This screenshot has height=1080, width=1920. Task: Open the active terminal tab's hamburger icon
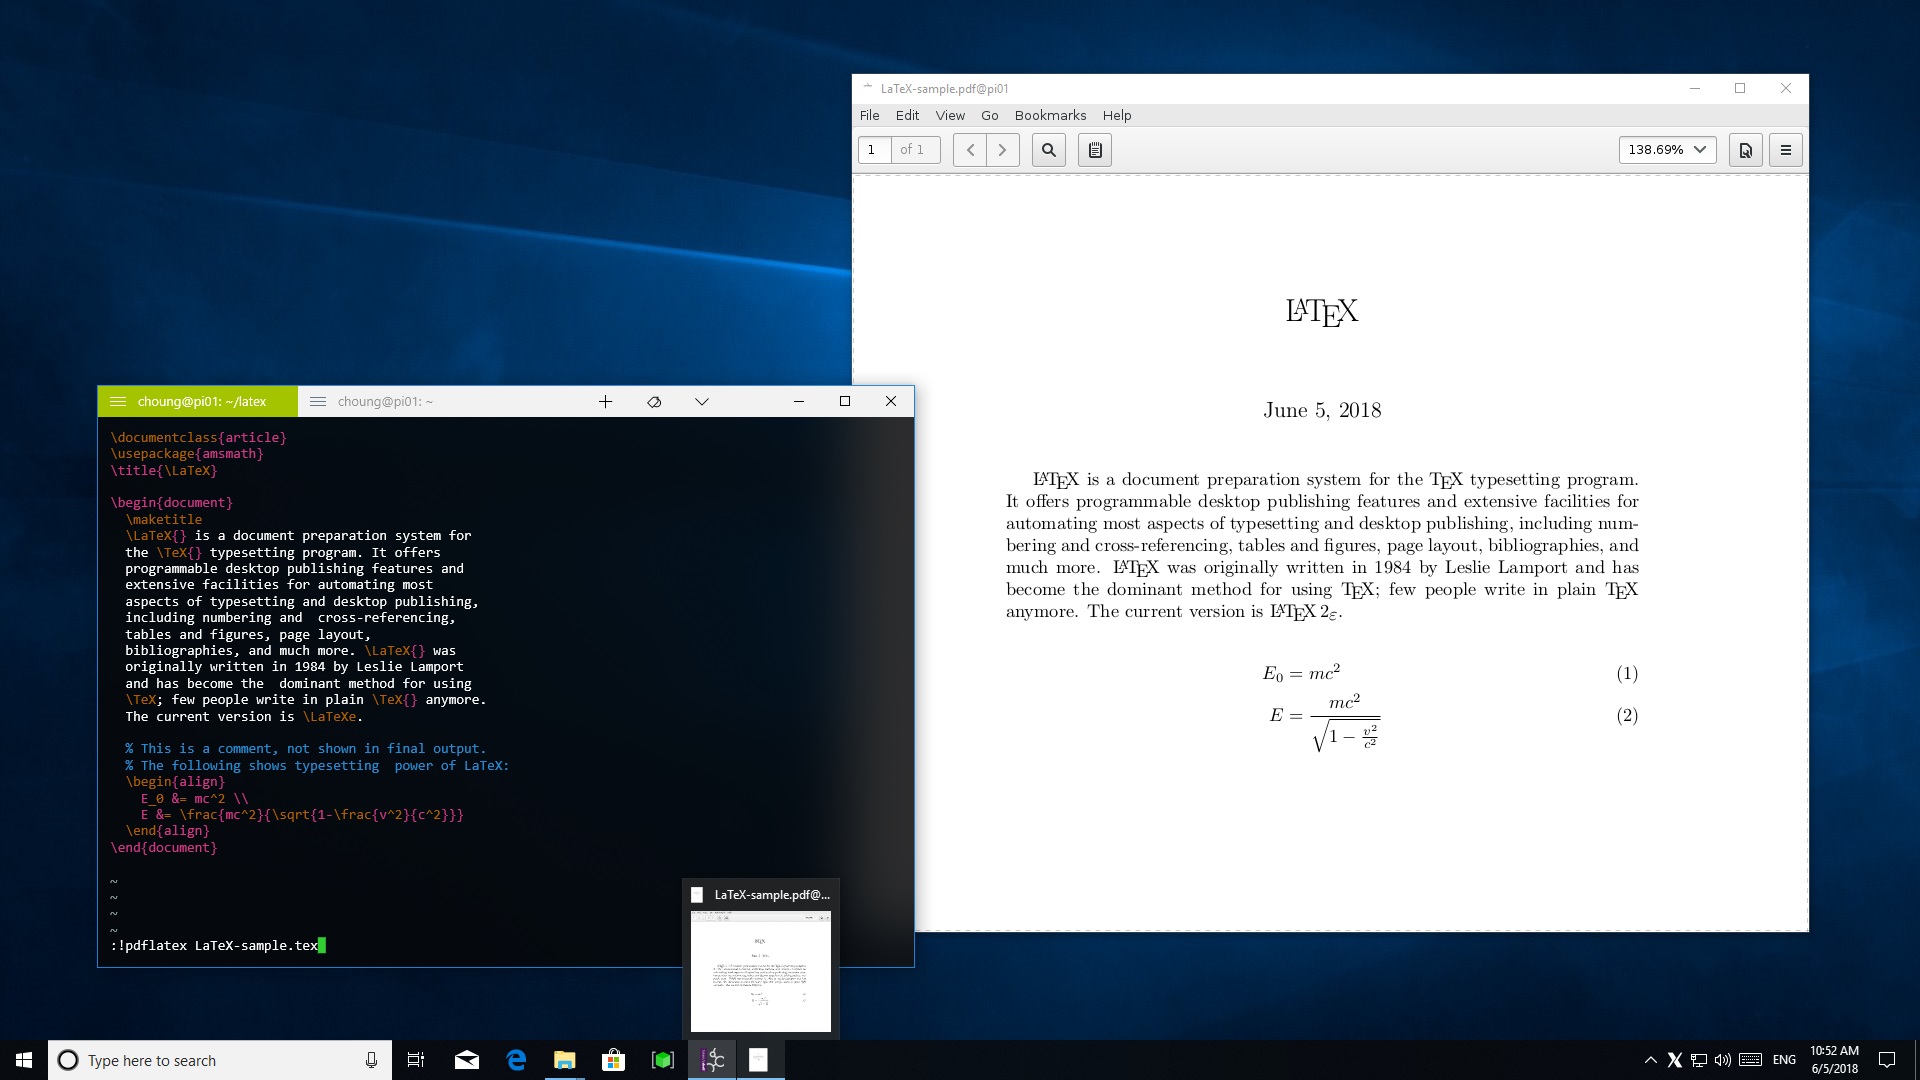point(118,401)
